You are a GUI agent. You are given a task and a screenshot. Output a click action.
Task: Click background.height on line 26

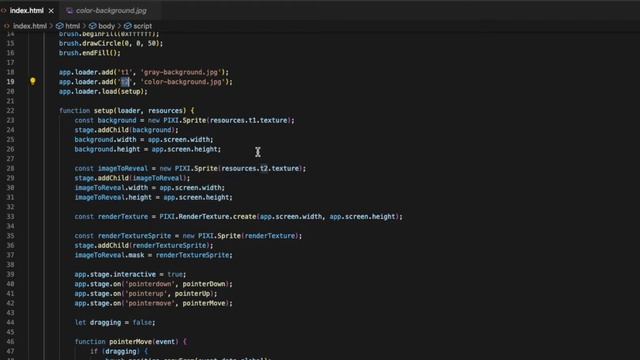[107, 149]
